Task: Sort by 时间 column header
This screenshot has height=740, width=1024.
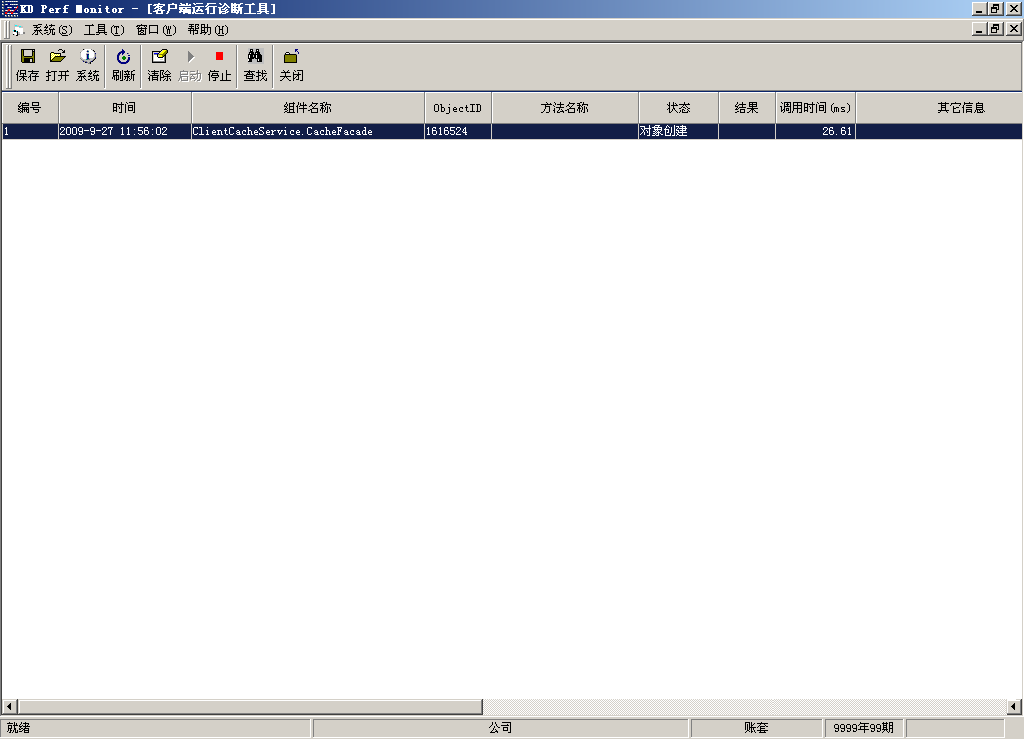Action: point(124,108)
